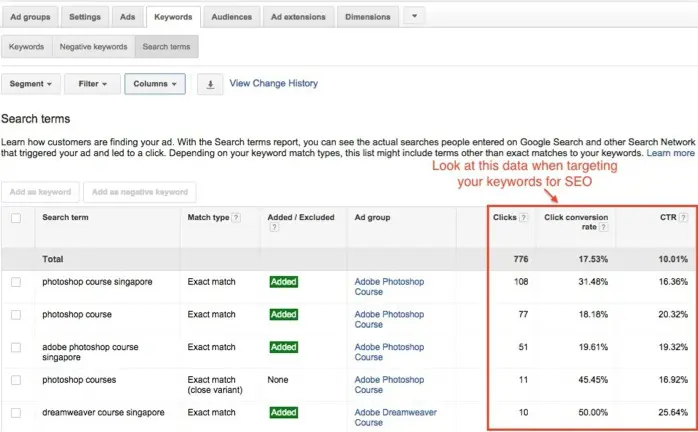Open Adobe Photoshop Course link in first row
Viewport: 698px width, 432px height.
click(389, 287)
